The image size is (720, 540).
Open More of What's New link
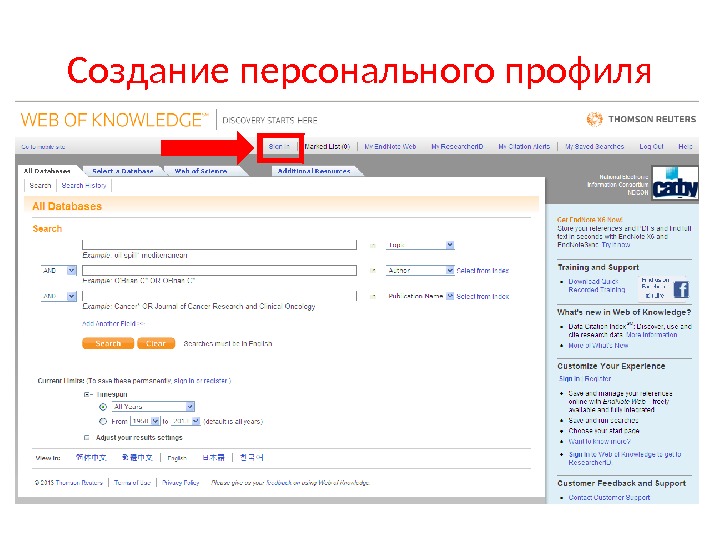coord(598,345)
